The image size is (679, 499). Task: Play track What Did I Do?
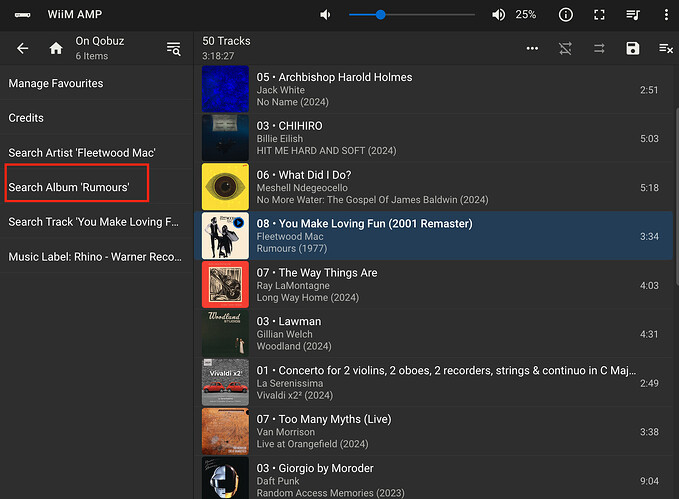(433, 187)
